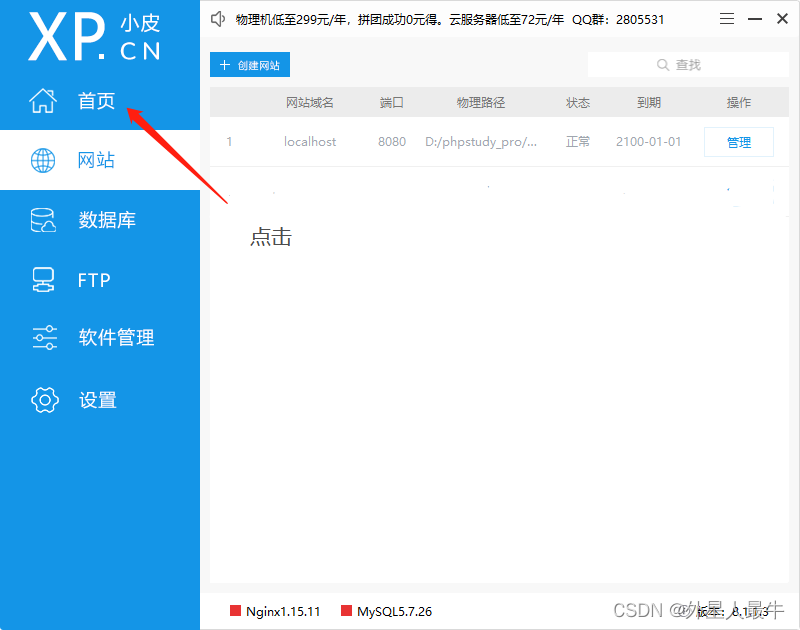Click the 端口 column header
The width and height of the screenshot is (800, 630).
392,103
